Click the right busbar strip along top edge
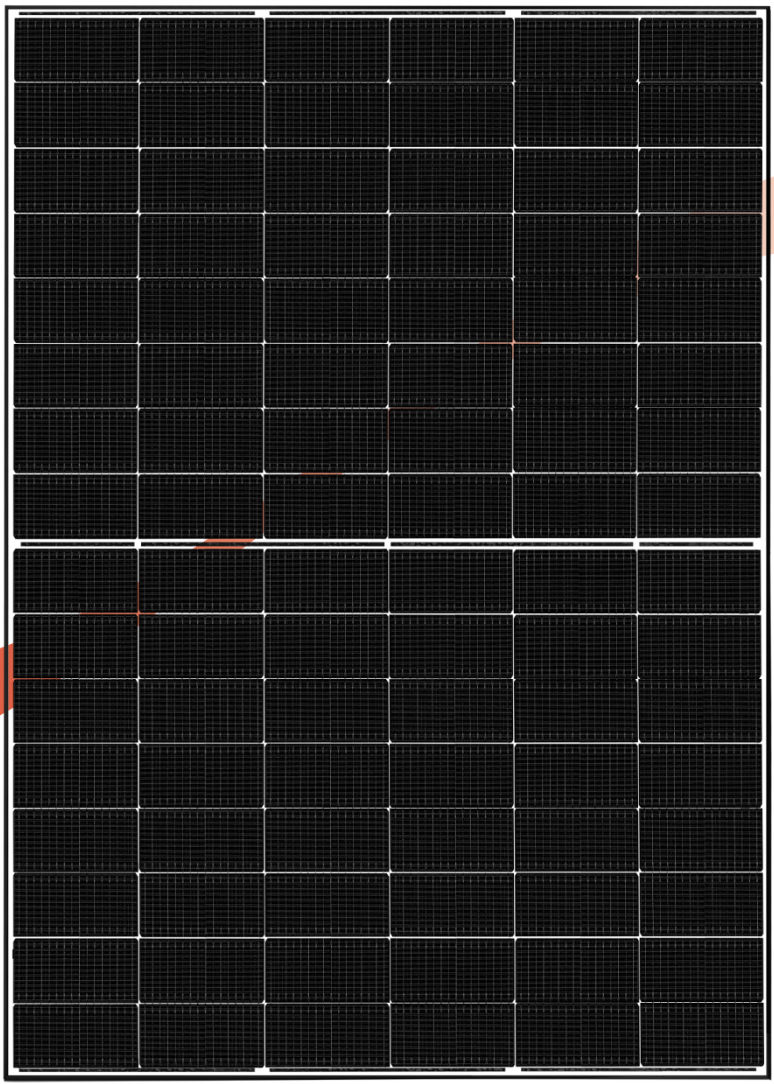 [639, 13]
